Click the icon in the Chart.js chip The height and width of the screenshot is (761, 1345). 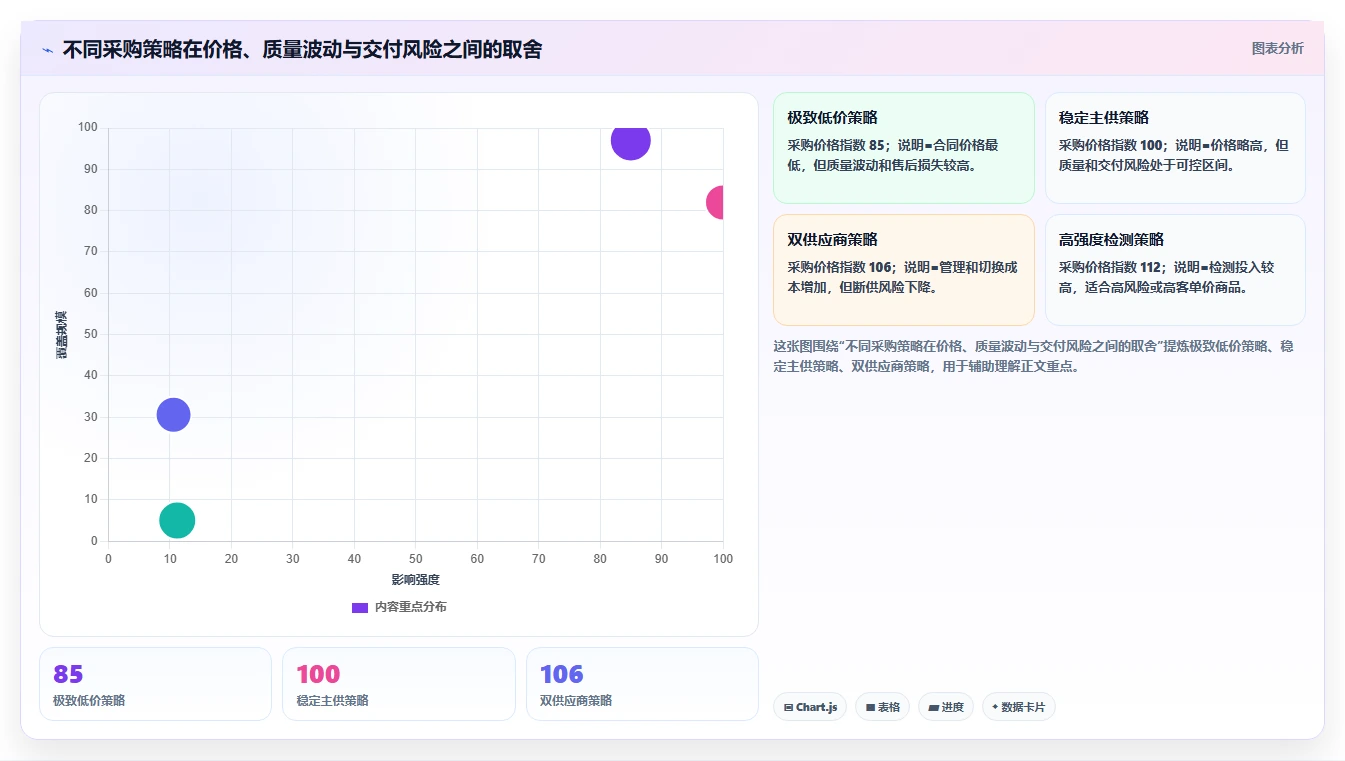click(x=789, y=707)
